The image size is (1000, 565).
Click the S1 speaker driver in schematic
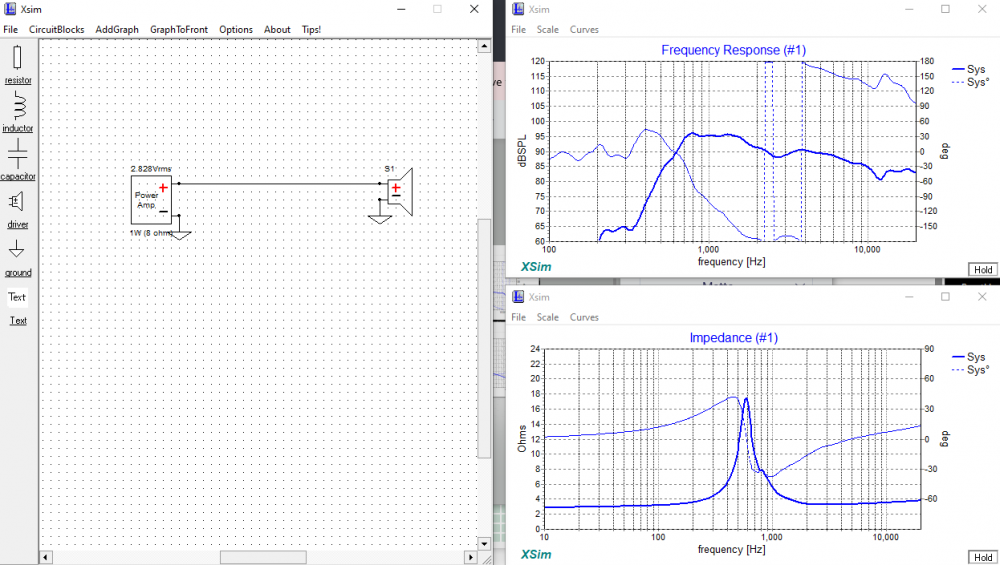tap(399, 191)
